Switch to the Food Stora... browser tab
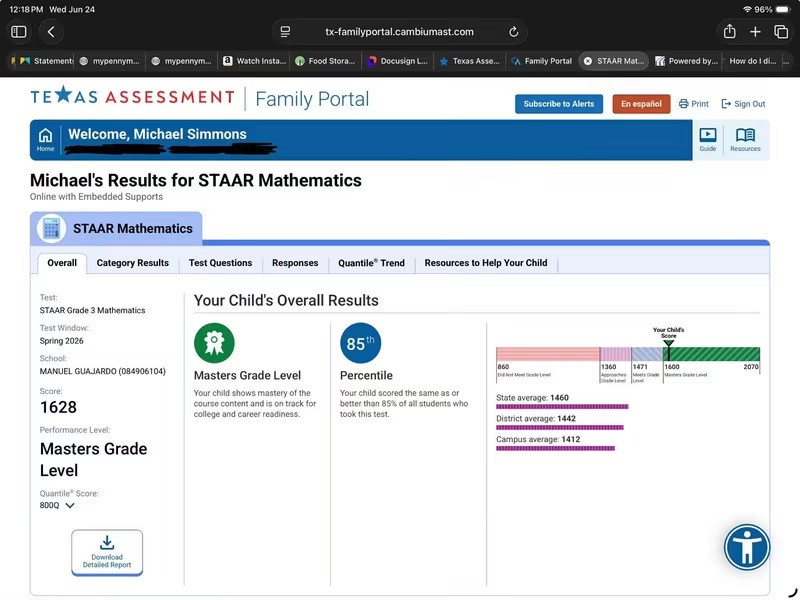Screen dimensions: 800x600 coord(326,61)
